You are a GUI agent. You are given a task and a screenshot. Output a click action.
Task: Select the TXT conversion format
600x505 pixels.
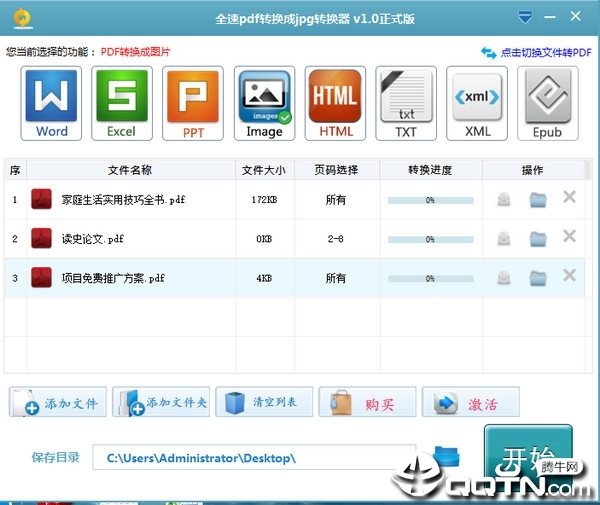coord(406,103)
